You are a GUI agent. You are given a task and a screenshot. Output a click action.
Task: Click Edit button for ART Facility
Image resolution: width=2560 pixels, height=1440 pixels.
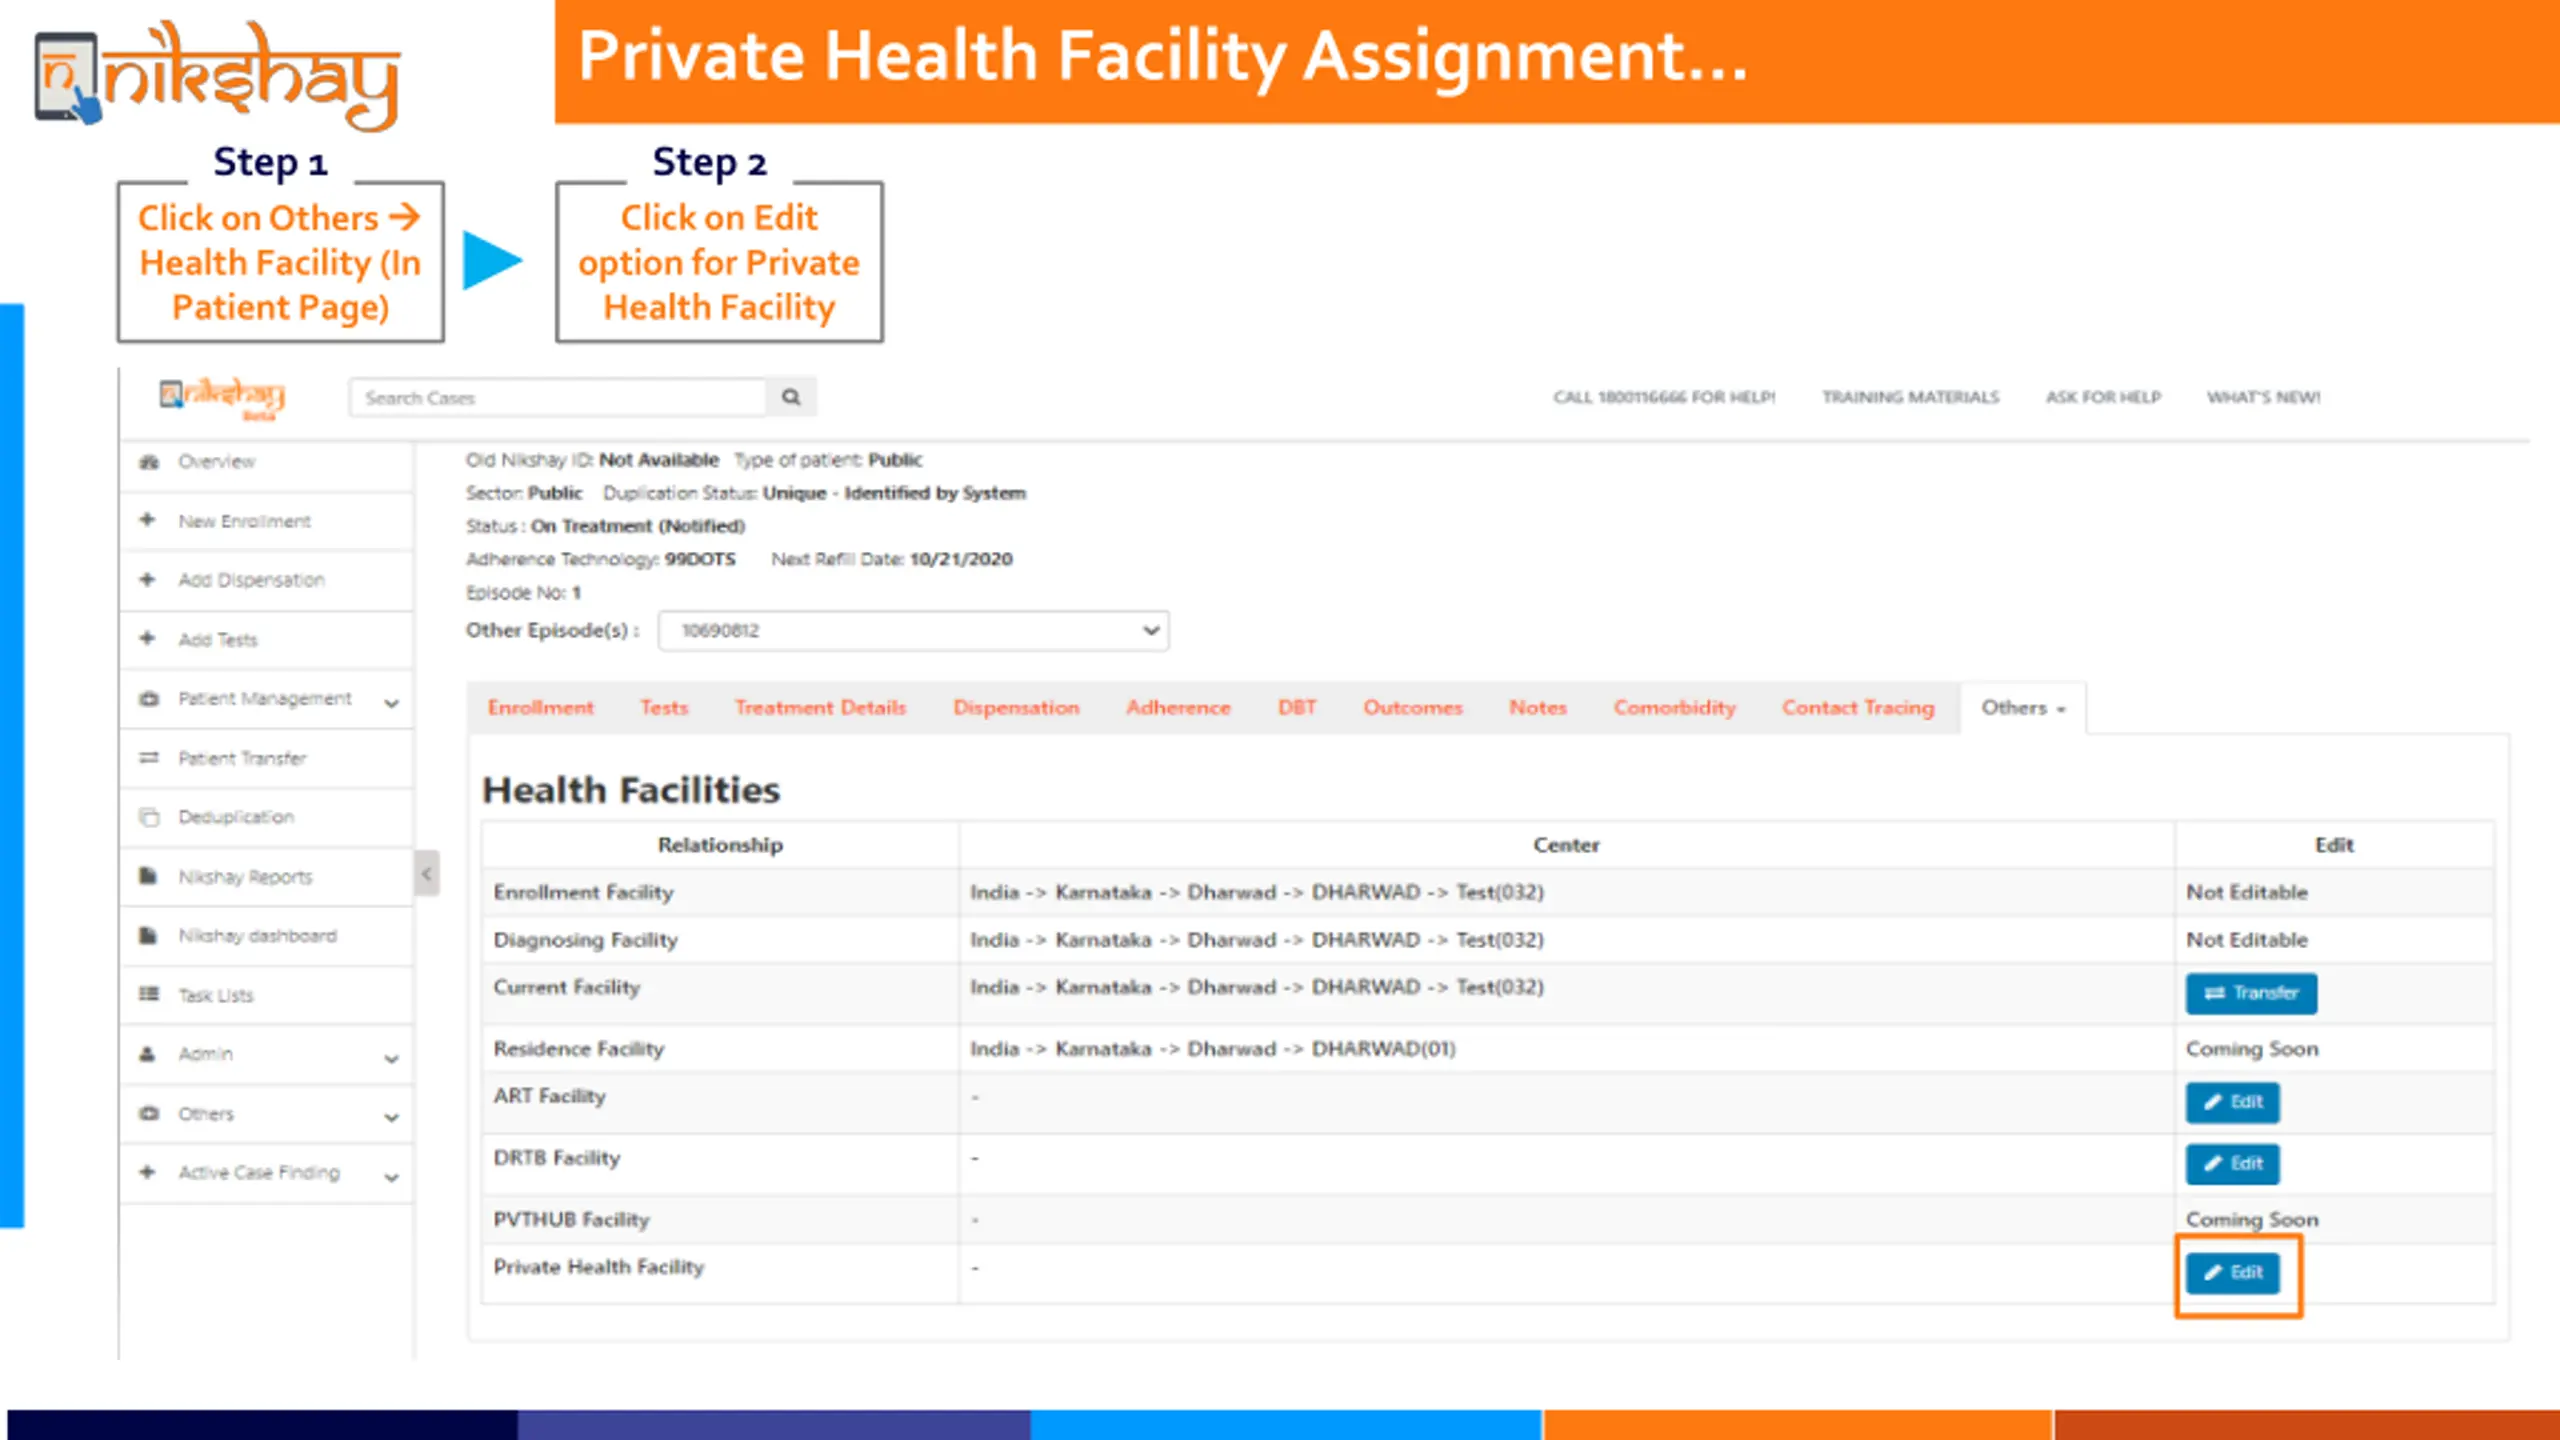point(2232,1102)
